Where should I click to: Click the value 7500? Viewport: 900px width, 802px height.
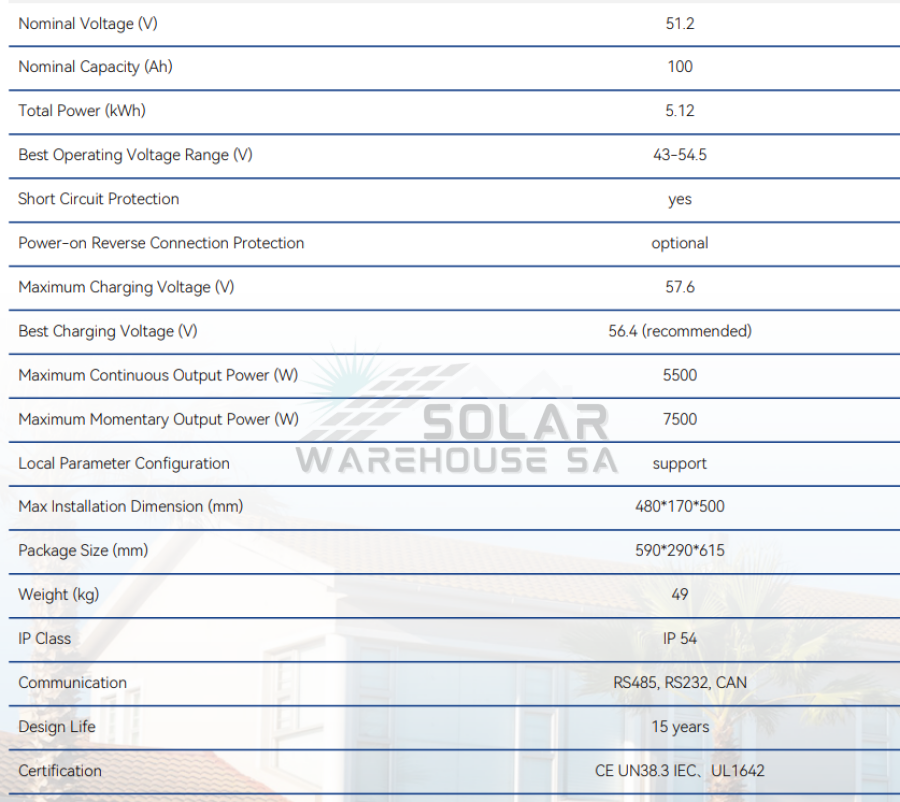tap(680, 419)
